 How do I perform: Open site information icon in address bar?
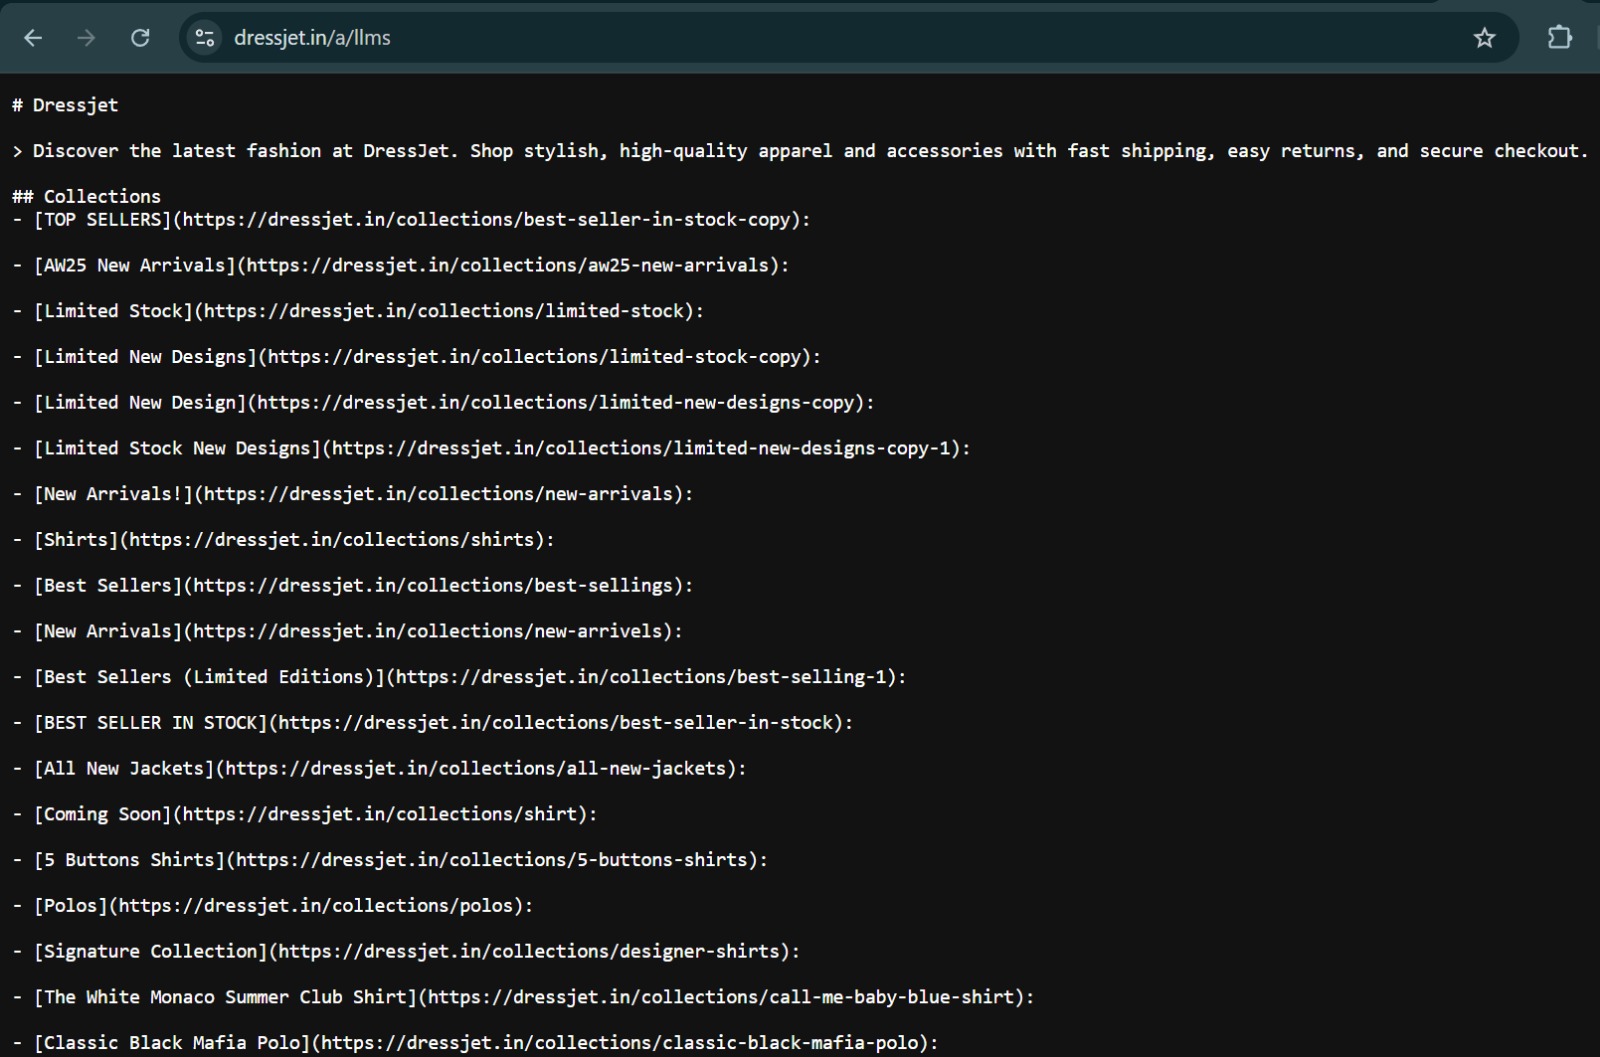point(205,38)
